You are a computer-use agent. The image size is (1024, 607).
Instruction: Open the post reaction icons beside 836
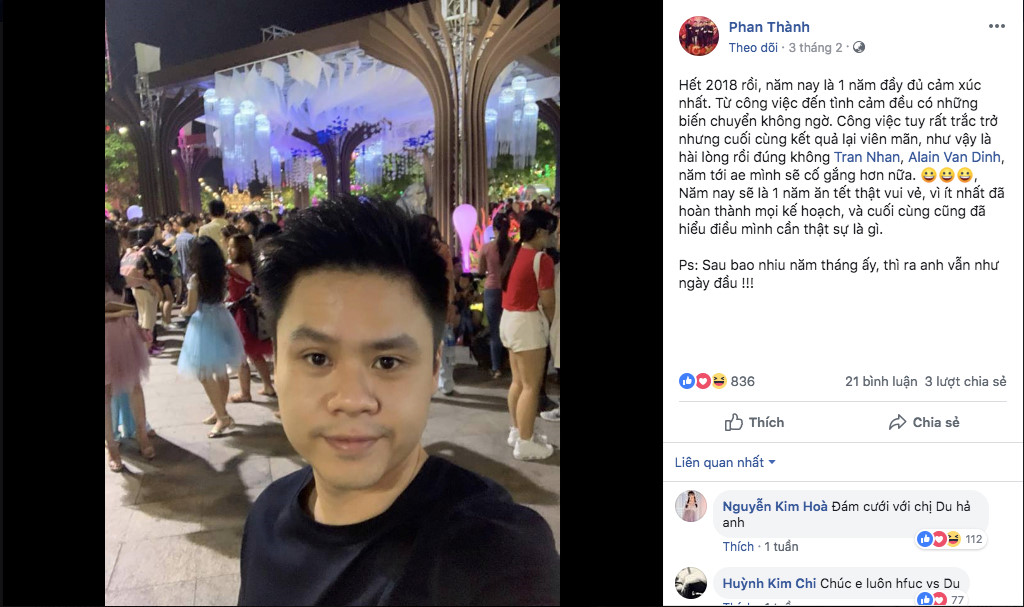[x=703, y=381]
